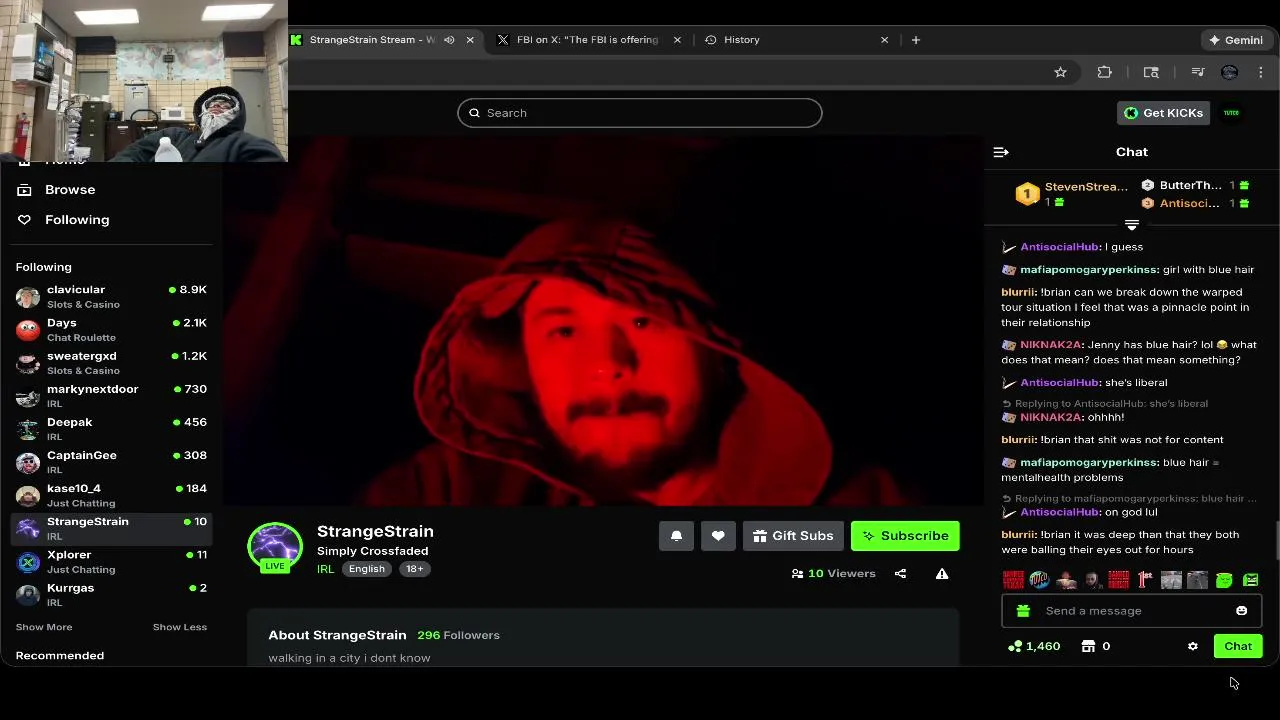Open the emoji picker in chat input
Viewport: 1280px width, 720px height.
pos(1241,611)
